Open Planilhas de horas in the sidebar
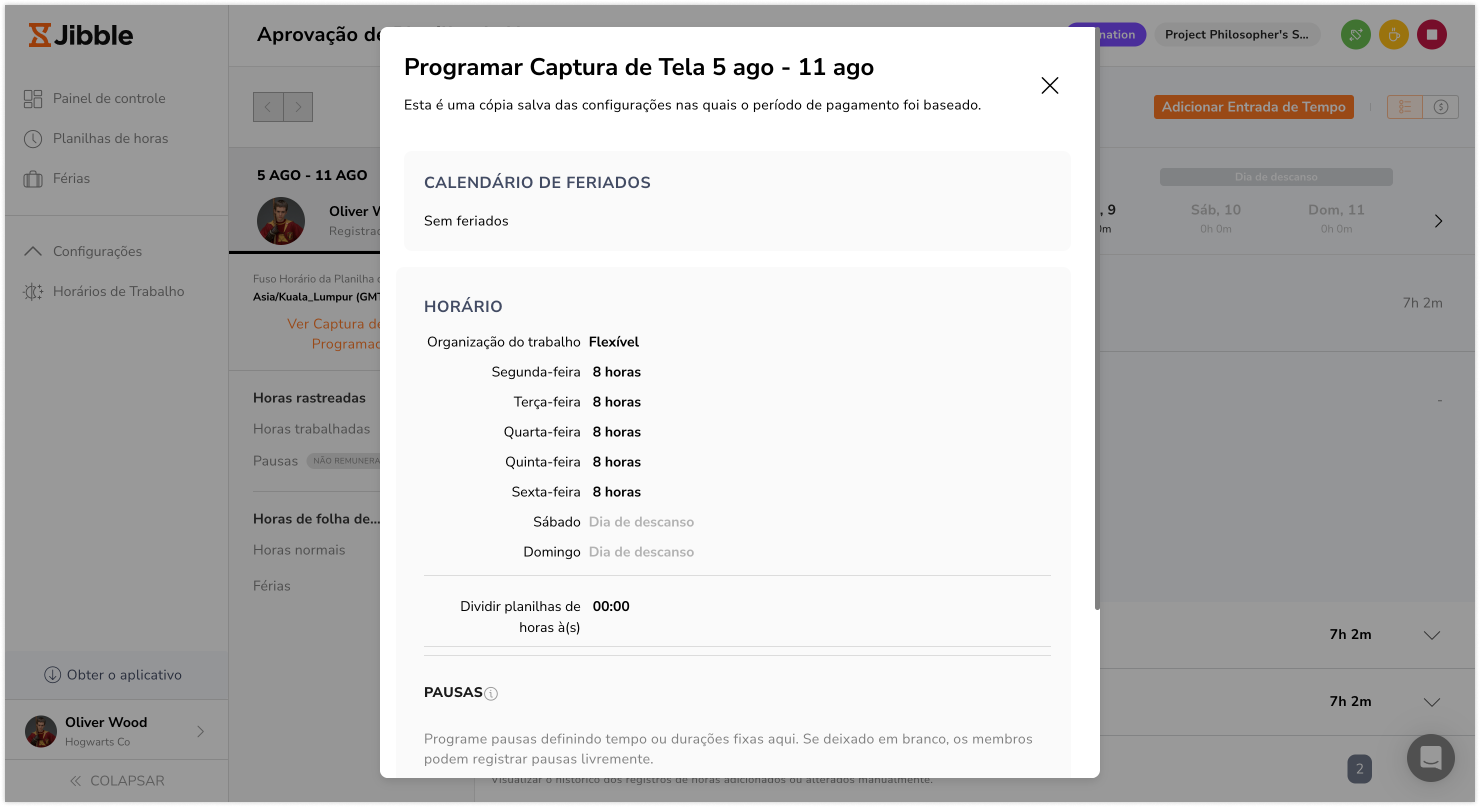Screen dimensions: 1480x807 coord(110,138)
